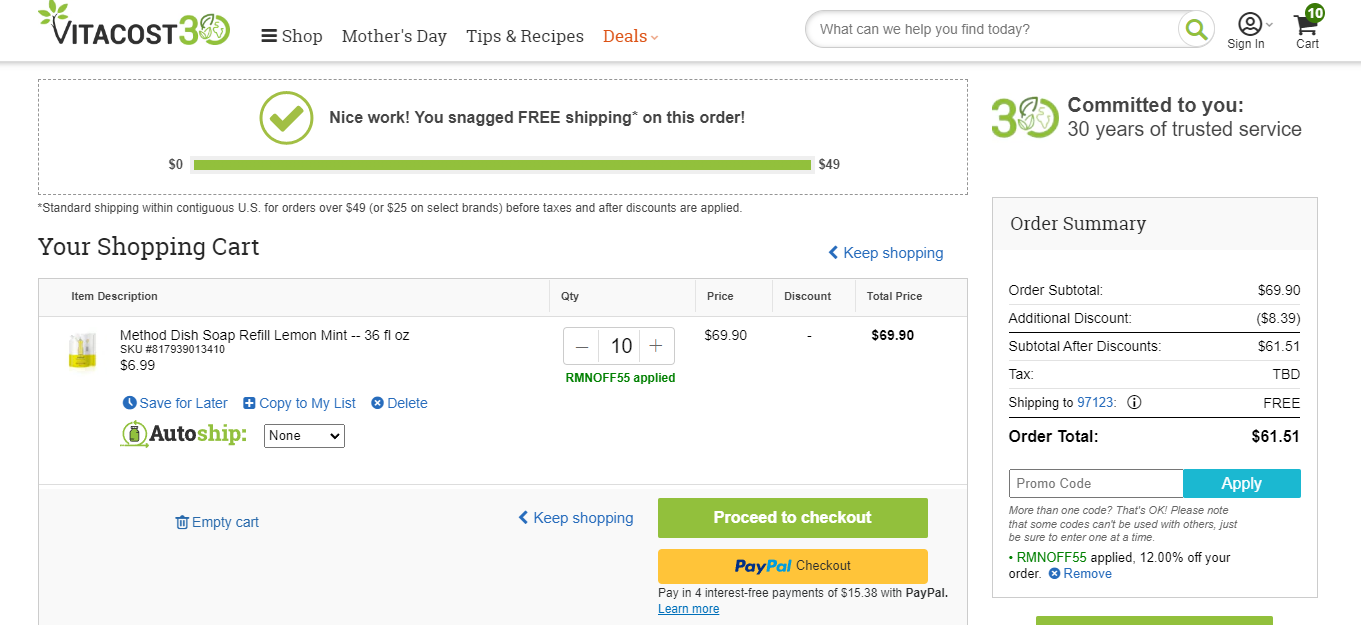Remove the RMNOFF55 promo code
The image size is (1361, 625).
pos(1080,574)
